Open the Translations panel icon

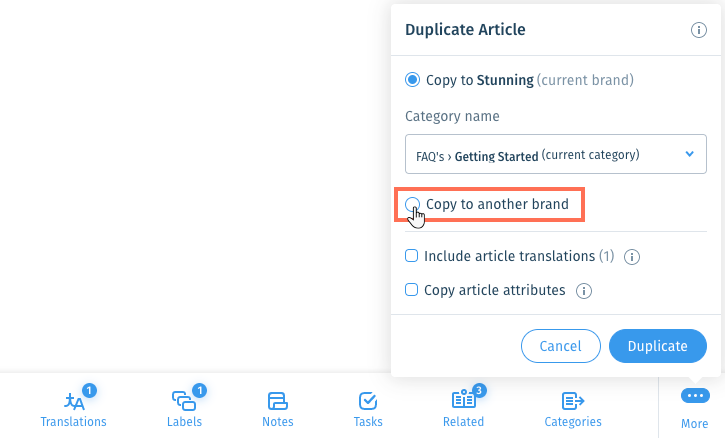point(74,401)
